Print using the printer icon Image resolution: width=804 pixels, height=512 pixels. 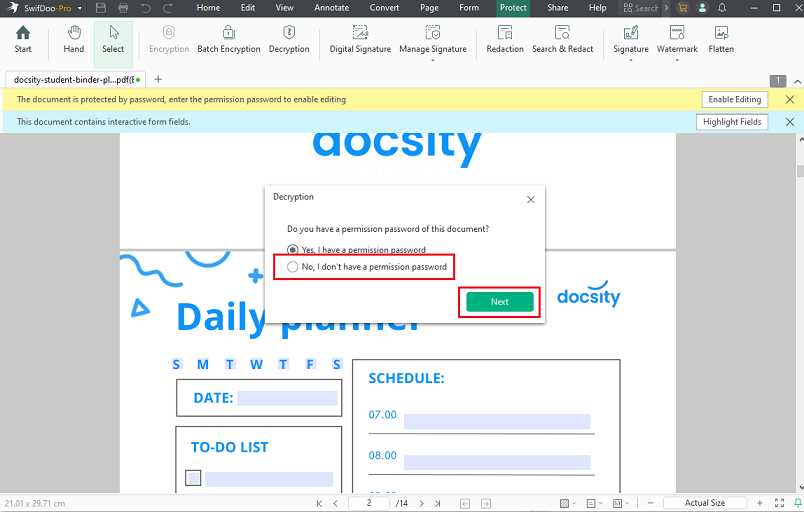point(123,8)
